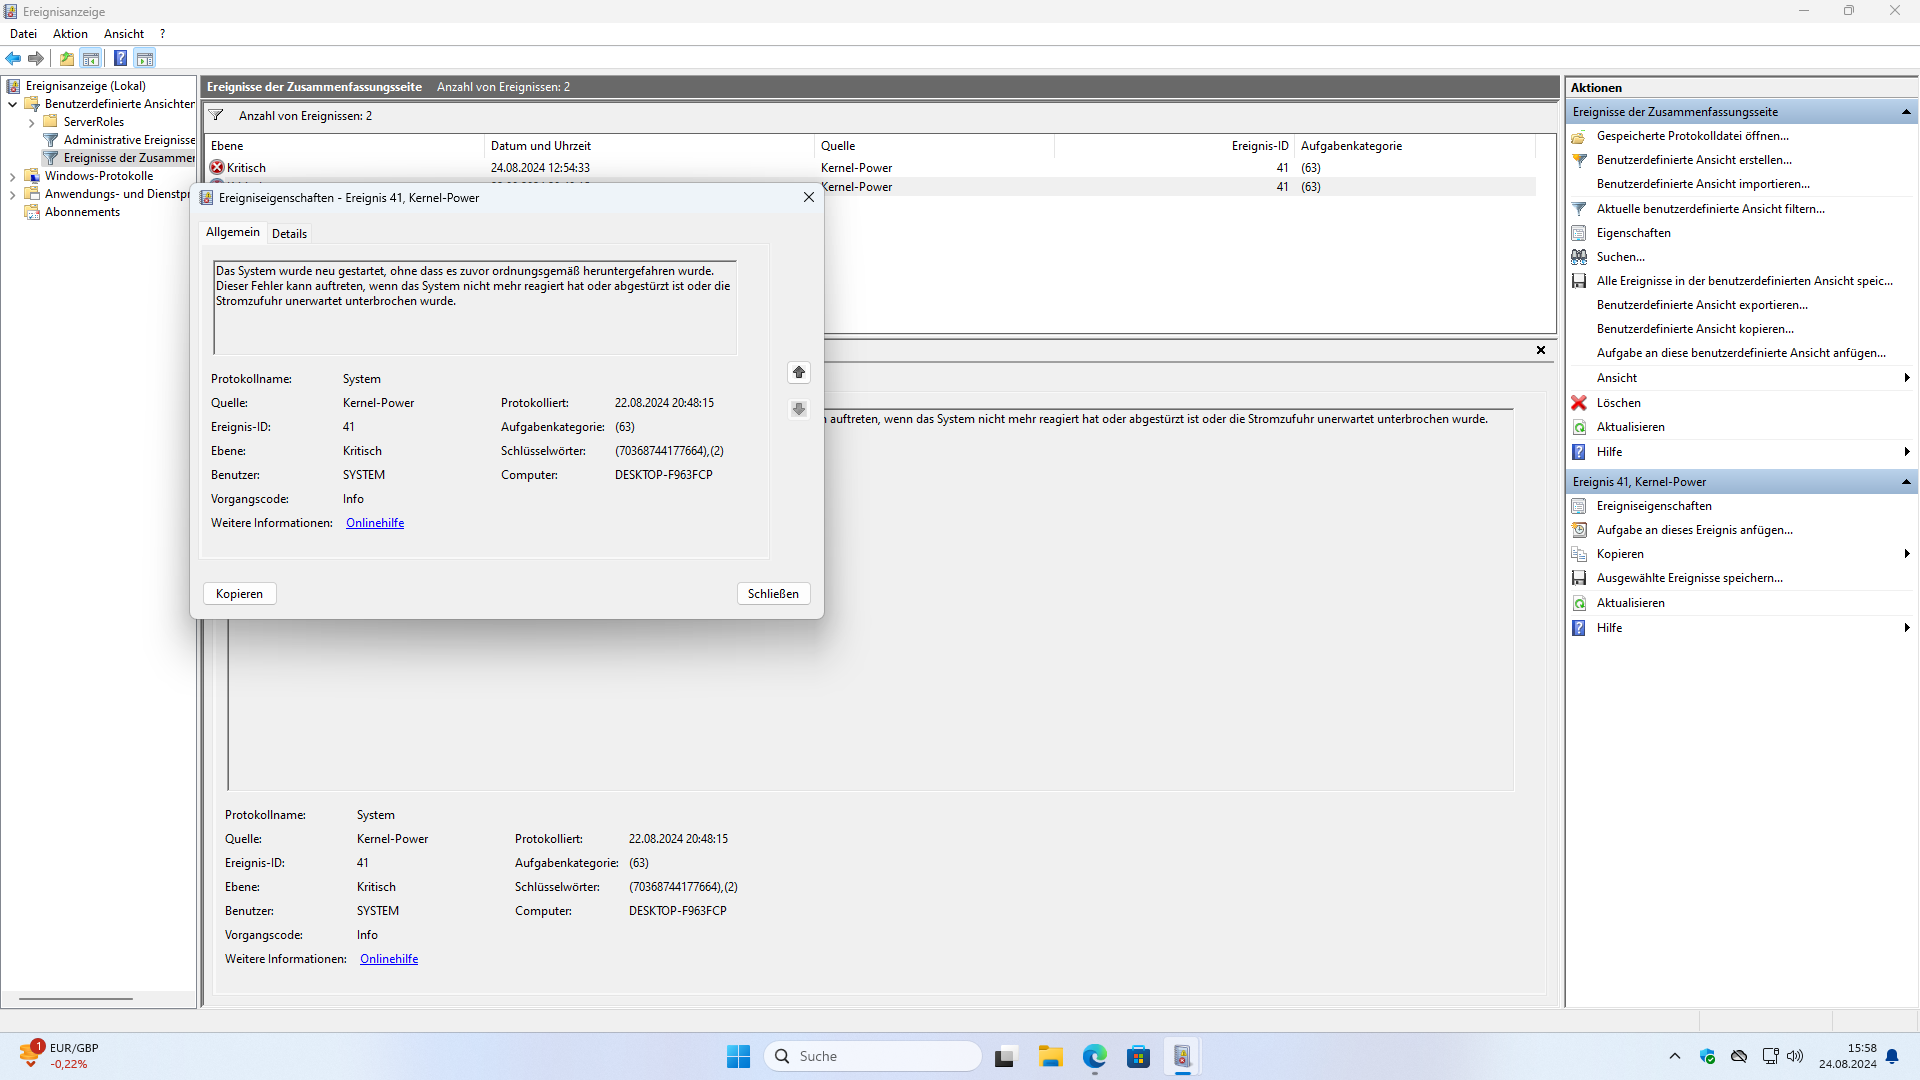This screenshot has height=1080, width=1920.
Task: Click Suchen binoculars action
Action: pyautogui.click(x=1620, y=257)
